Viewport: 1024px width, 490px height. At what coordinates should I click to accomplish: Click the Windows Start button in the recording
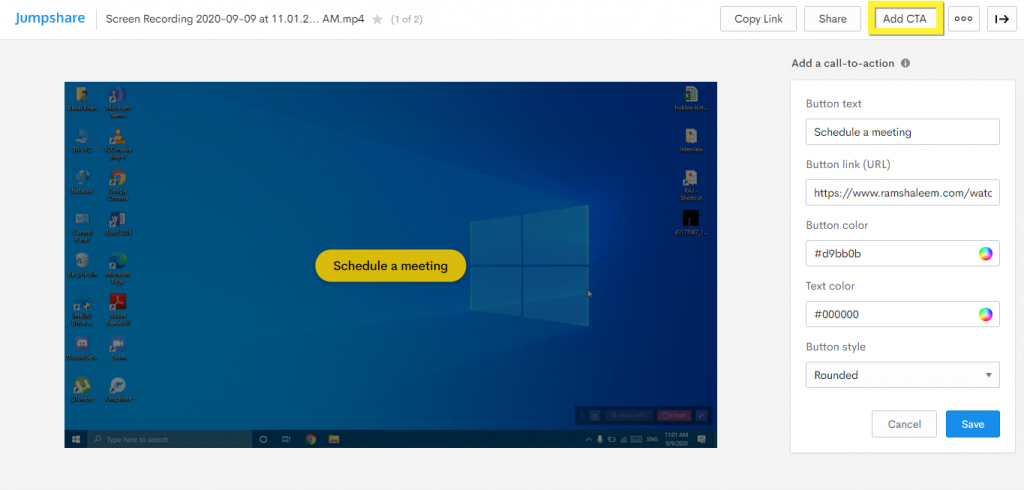(x=76, y=439)
